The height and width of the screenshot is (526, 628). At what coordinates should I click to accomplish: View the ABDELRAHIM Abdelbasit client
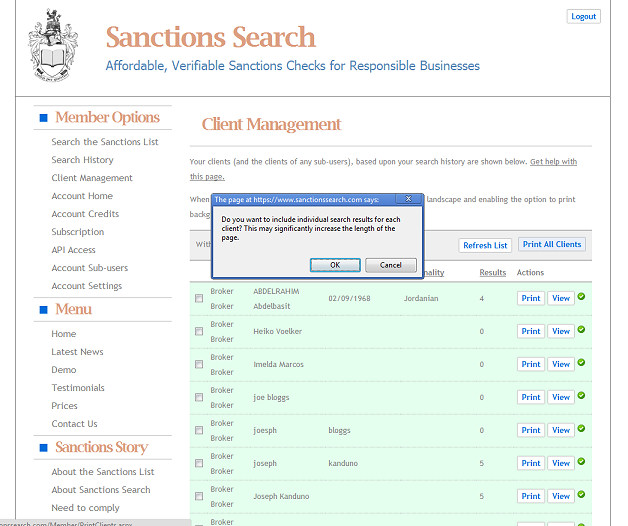(x=561, y=298)
